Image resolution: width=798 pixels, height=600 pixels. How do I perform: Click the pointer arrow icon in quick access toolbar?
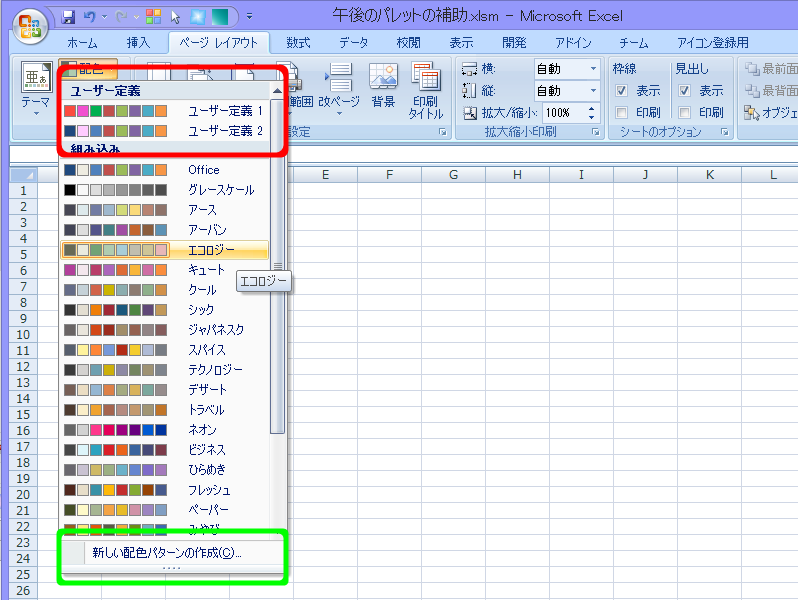tap(176, 17)
